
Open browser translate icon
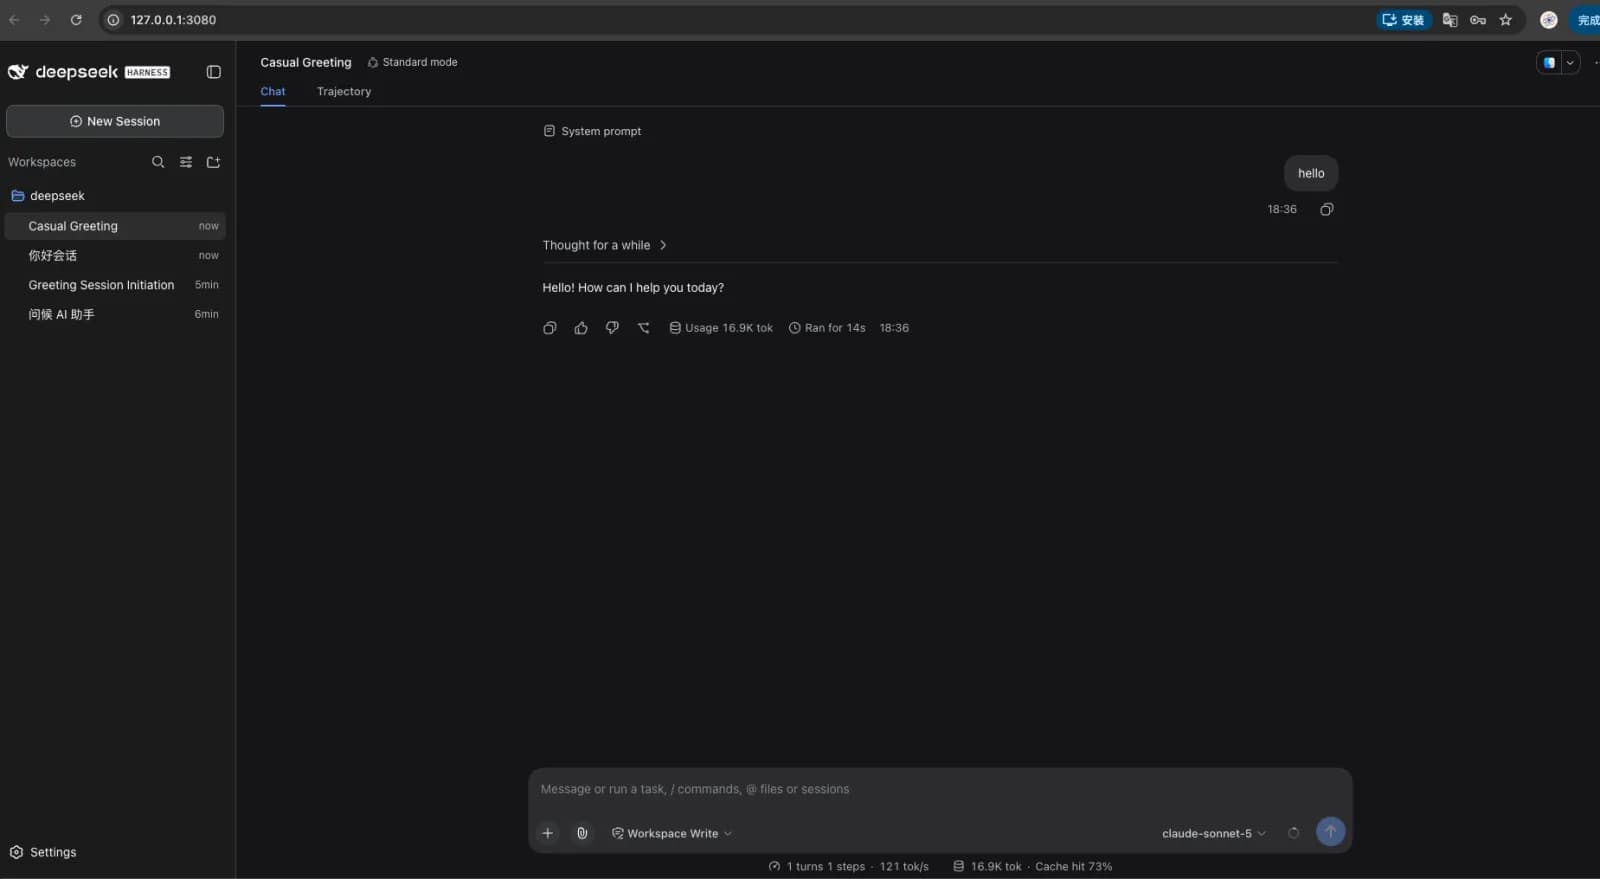(1450, 20)
